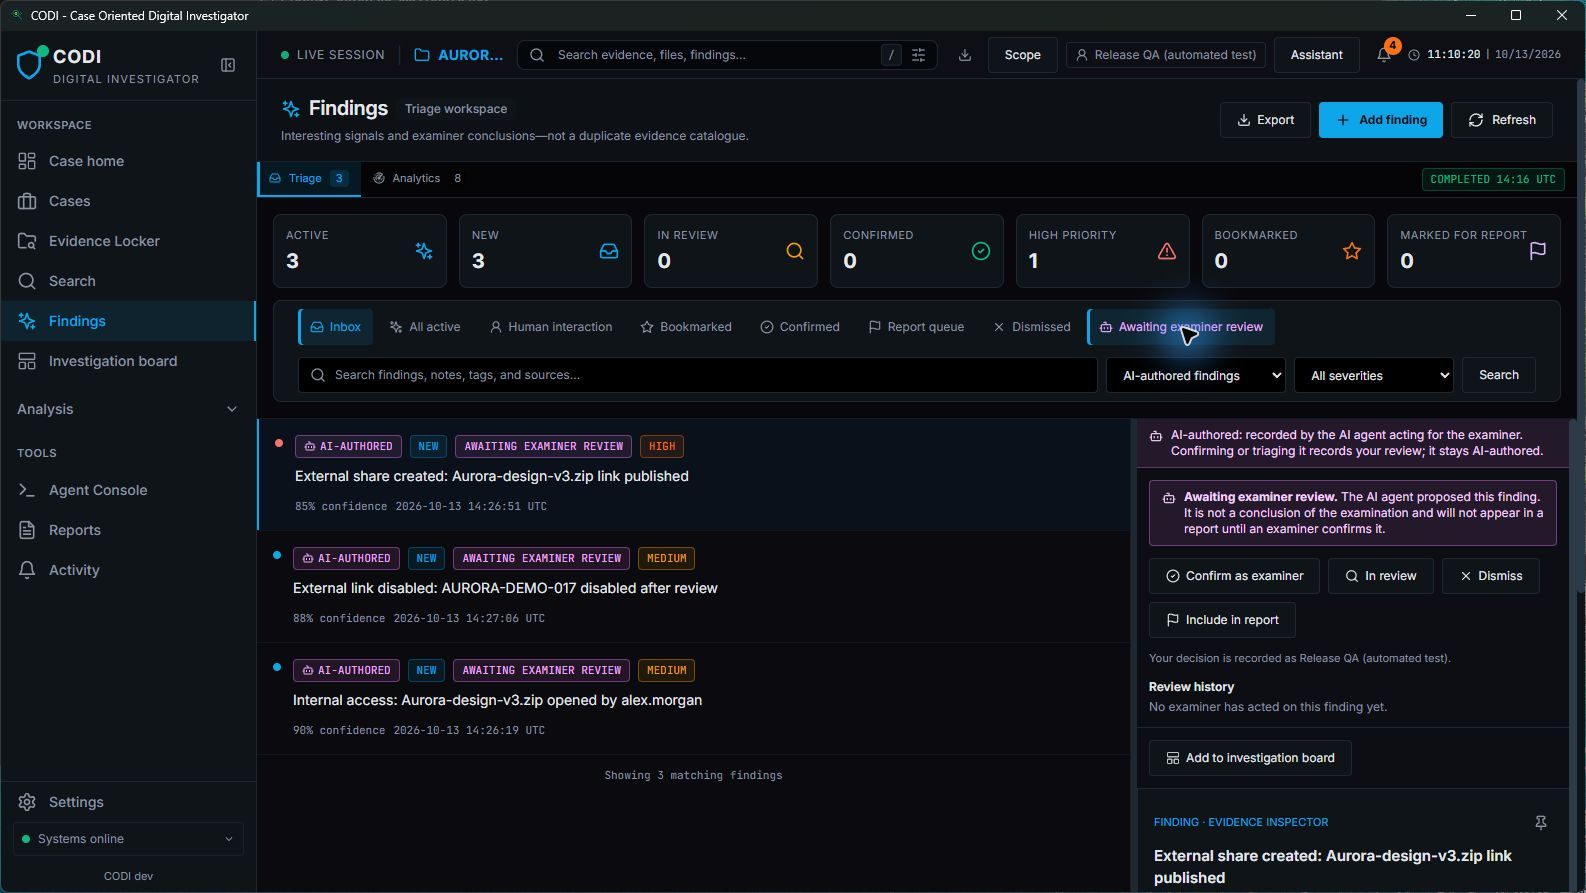Show the Bookmarked findings filter
1586x893 pixels.
(x=686, y=327)
